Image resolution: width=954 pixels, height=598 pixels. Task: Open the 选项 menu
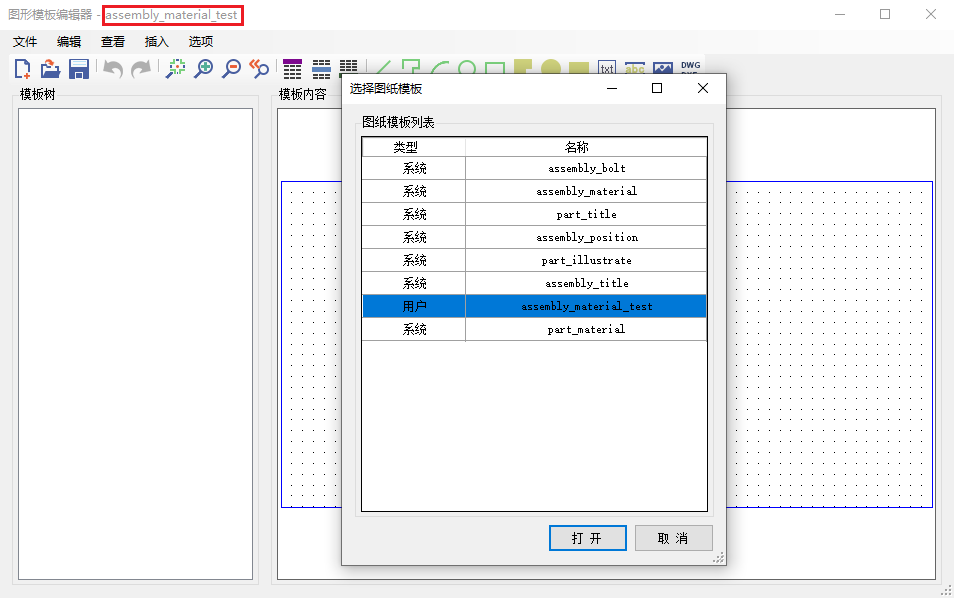200,41
